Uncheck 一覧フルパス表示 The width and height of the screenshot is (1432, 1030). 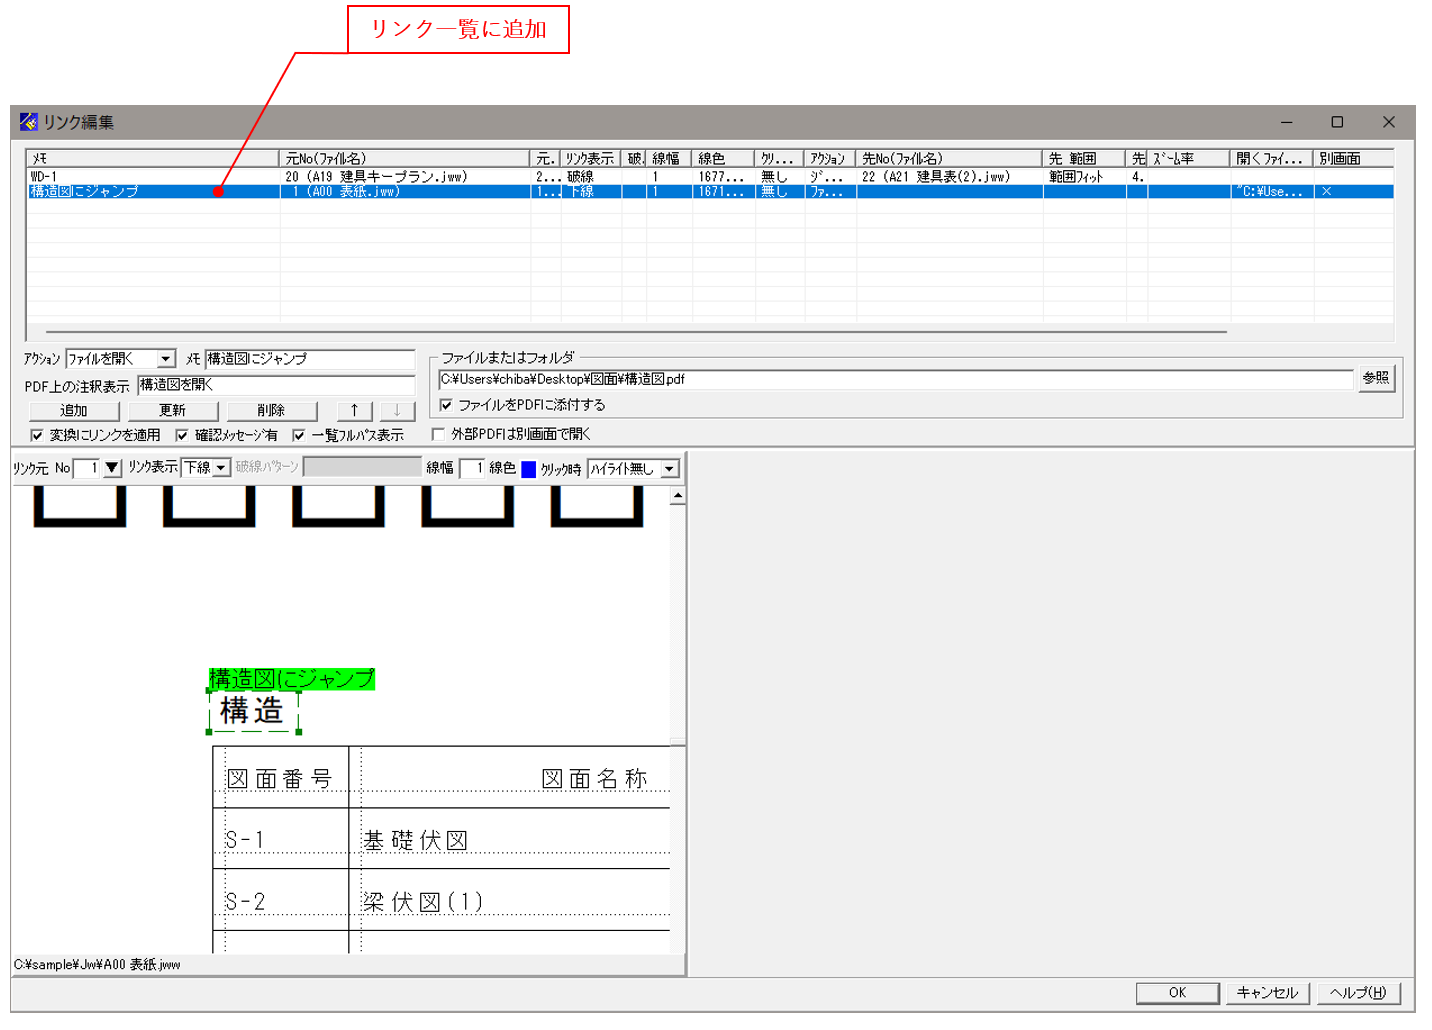pos(298,433)
